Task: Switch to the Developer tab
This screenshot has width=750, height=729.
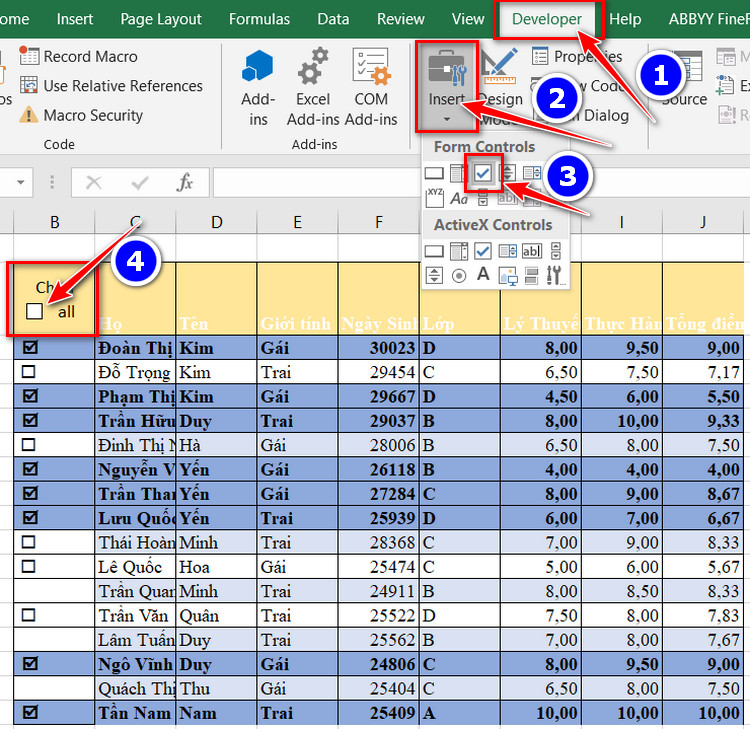Action: tap(546, 19)
